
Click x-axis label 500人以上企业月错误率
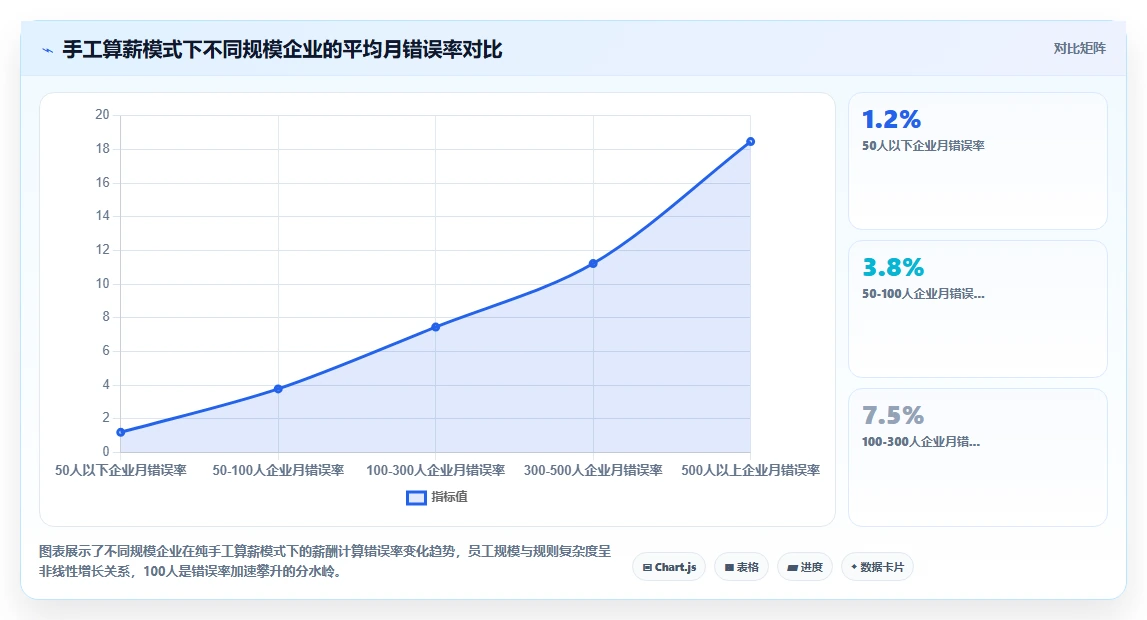coord(751,470)
